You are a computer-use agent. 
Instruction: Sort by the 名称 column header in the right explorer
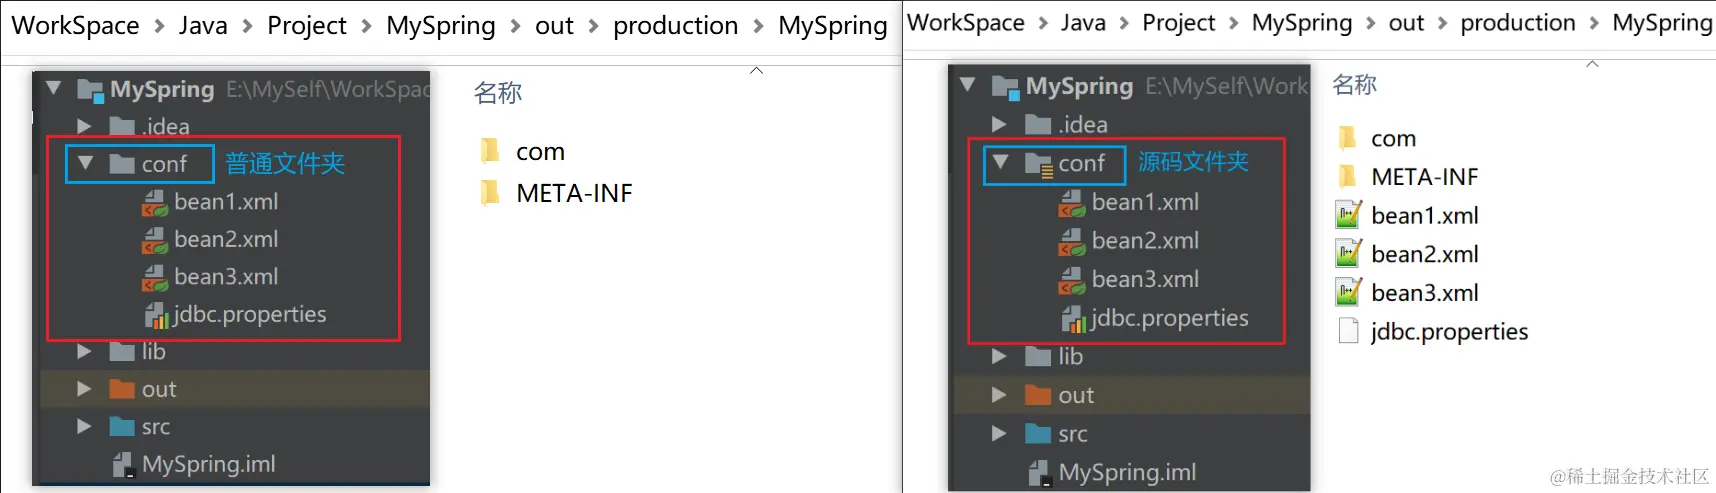(1355, 85)
